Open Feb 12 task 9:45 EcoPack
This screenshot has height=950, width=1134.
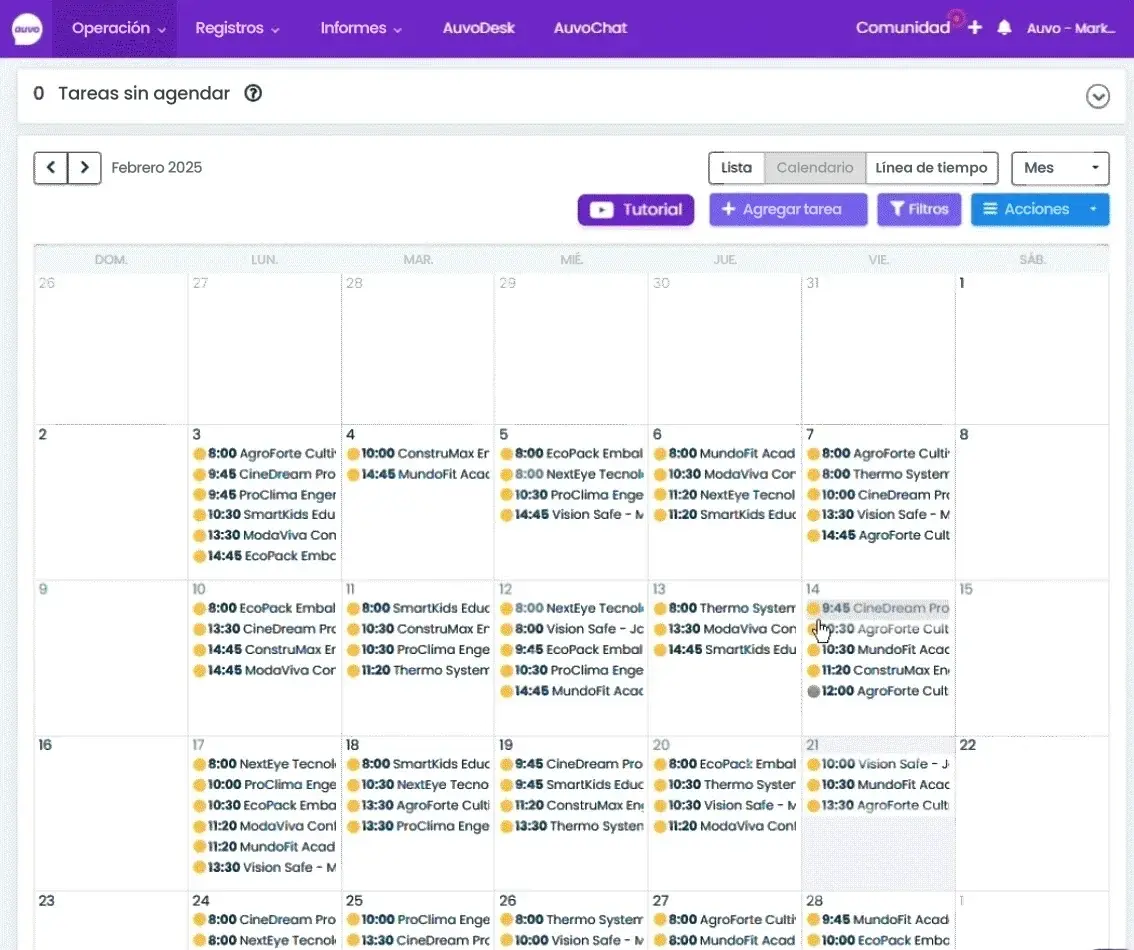tap(571, 650)
